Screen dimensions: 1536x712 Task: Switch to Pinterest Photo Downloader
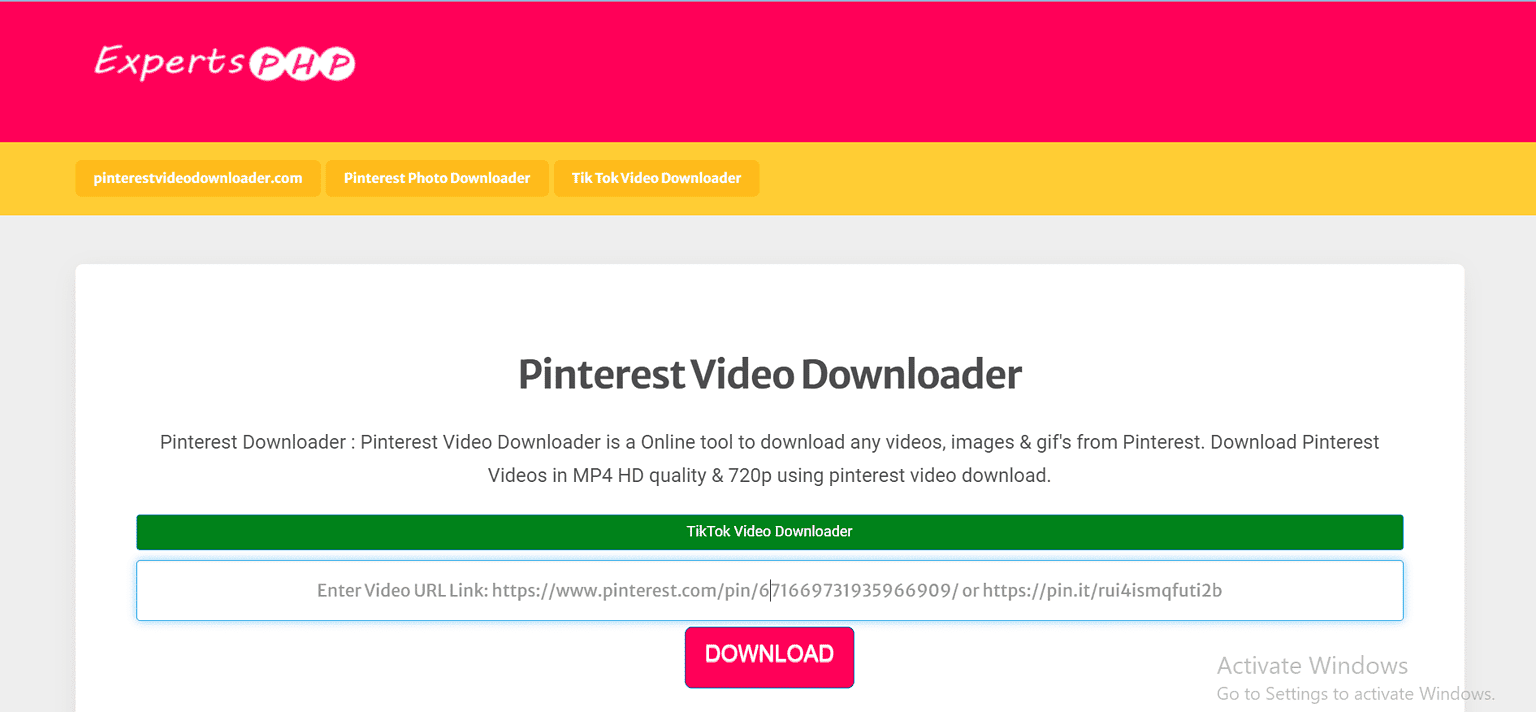436,177
